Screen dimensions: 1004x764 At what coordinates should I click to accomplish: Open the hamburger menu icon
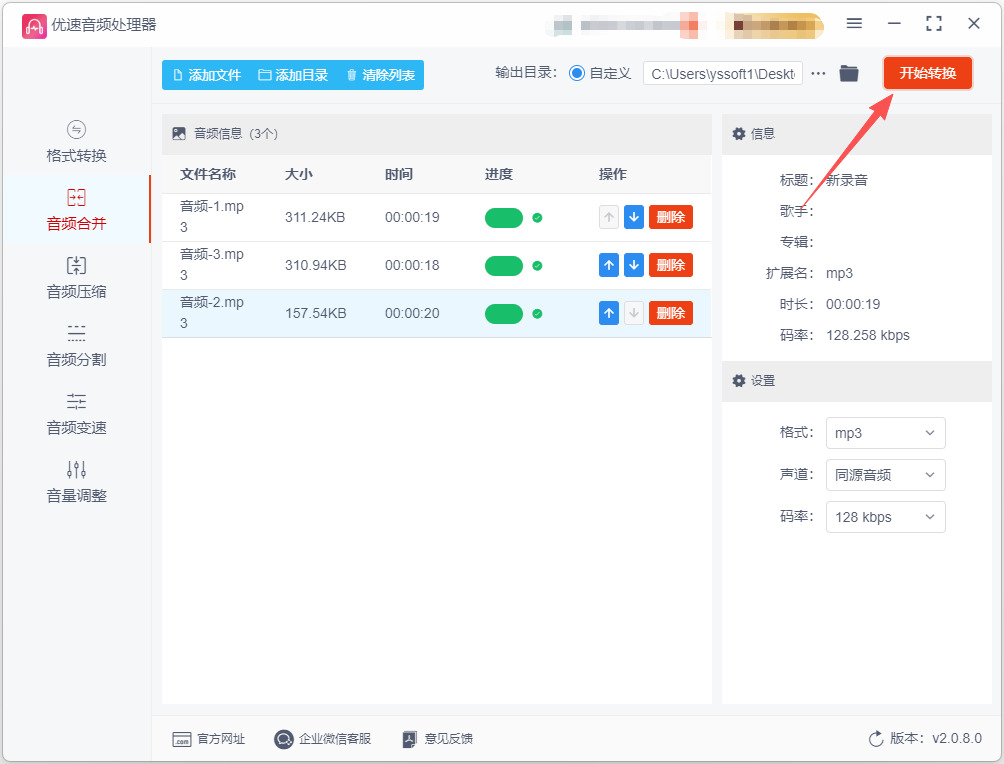click(x=854, y=24)
